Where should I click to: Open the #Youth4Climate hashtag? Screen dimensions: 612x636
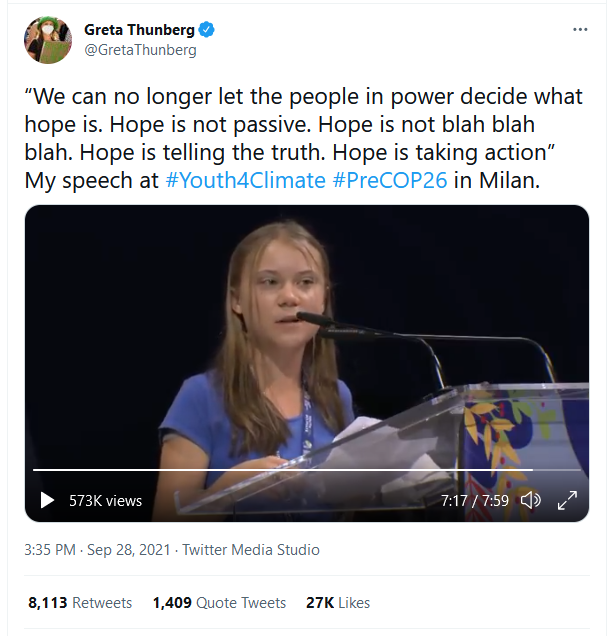pos(245,180)
